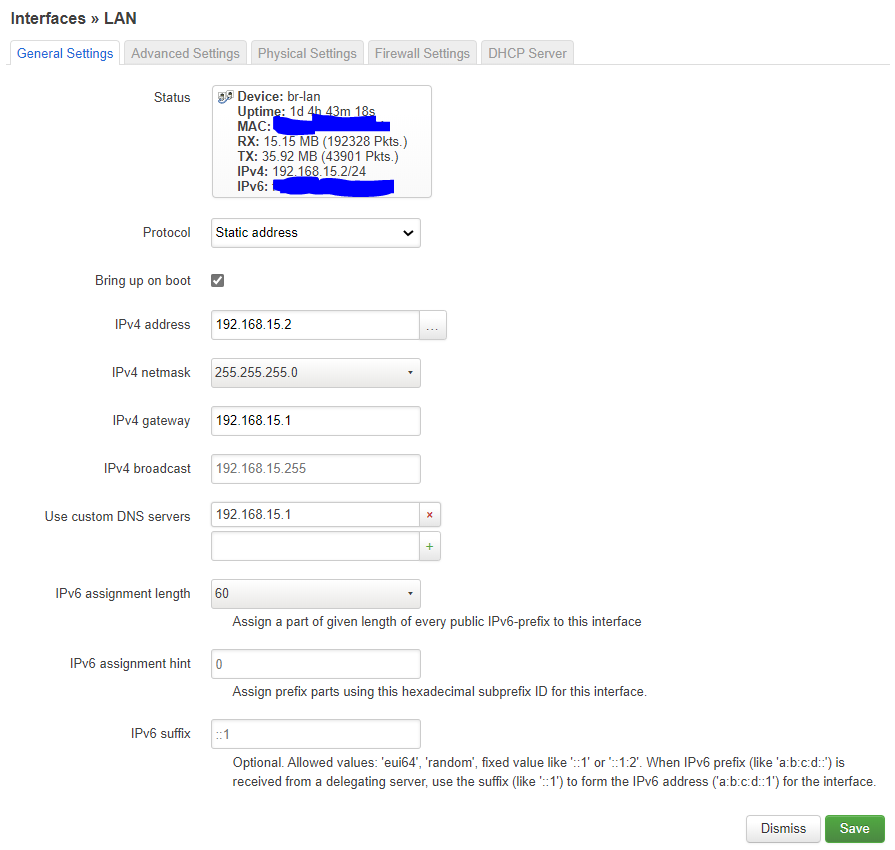The width and height of the screenshot is (895, 850).
Task: Click the IPv4 broadcast text field
Action: (315, 469)
